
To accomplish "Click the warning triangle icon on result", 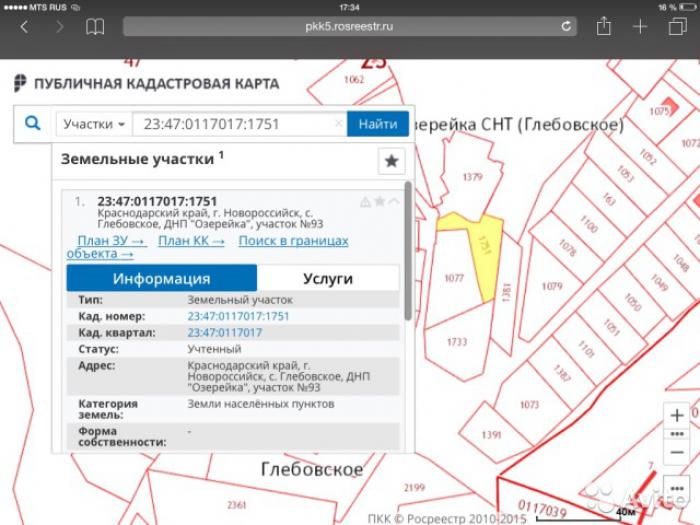I will point(365,202).
